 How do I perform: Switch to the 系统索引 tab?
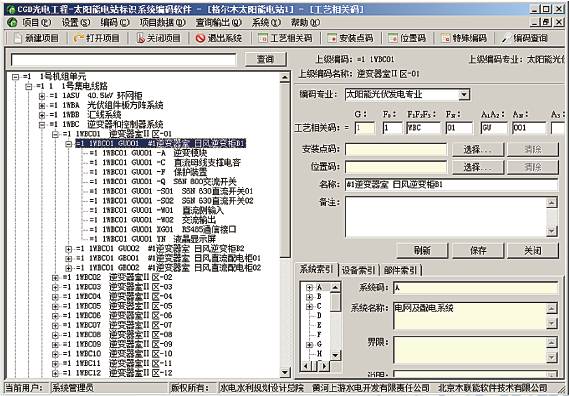(316, 270)
